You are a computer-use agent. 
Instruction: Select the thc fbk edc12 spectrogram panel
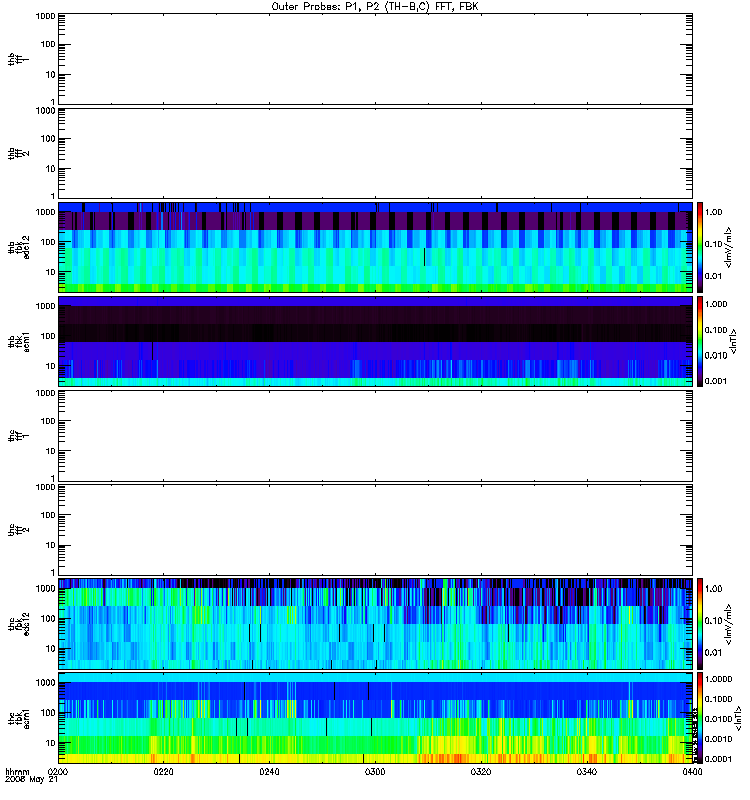coord(375,623)
